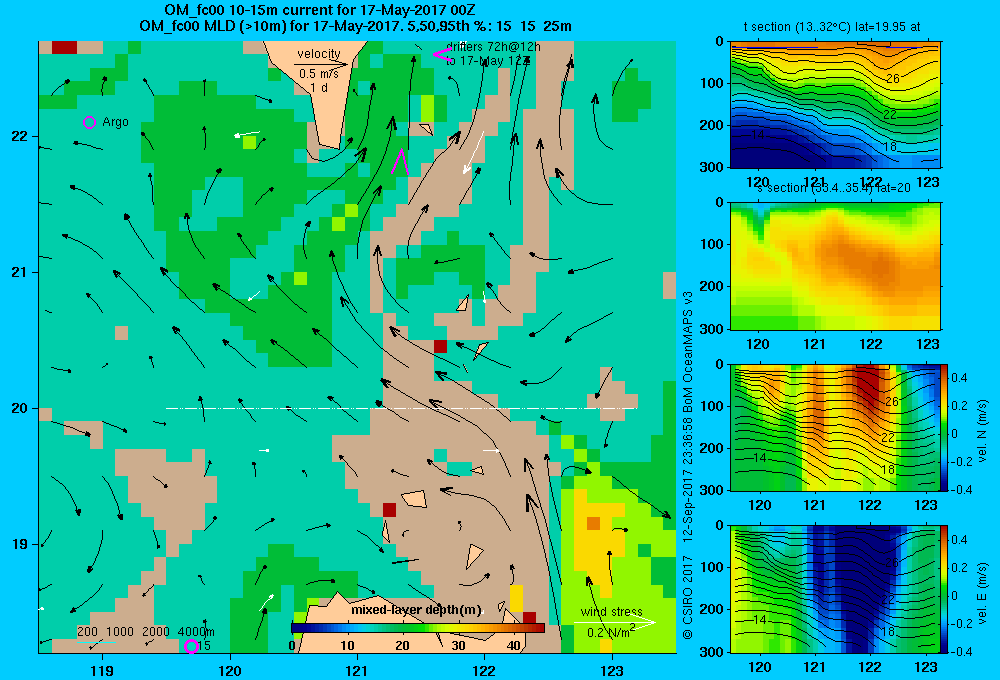Open the temperature section panel
The width and height of the screenshot is (1000, 680).
click(x=835, y=105)
